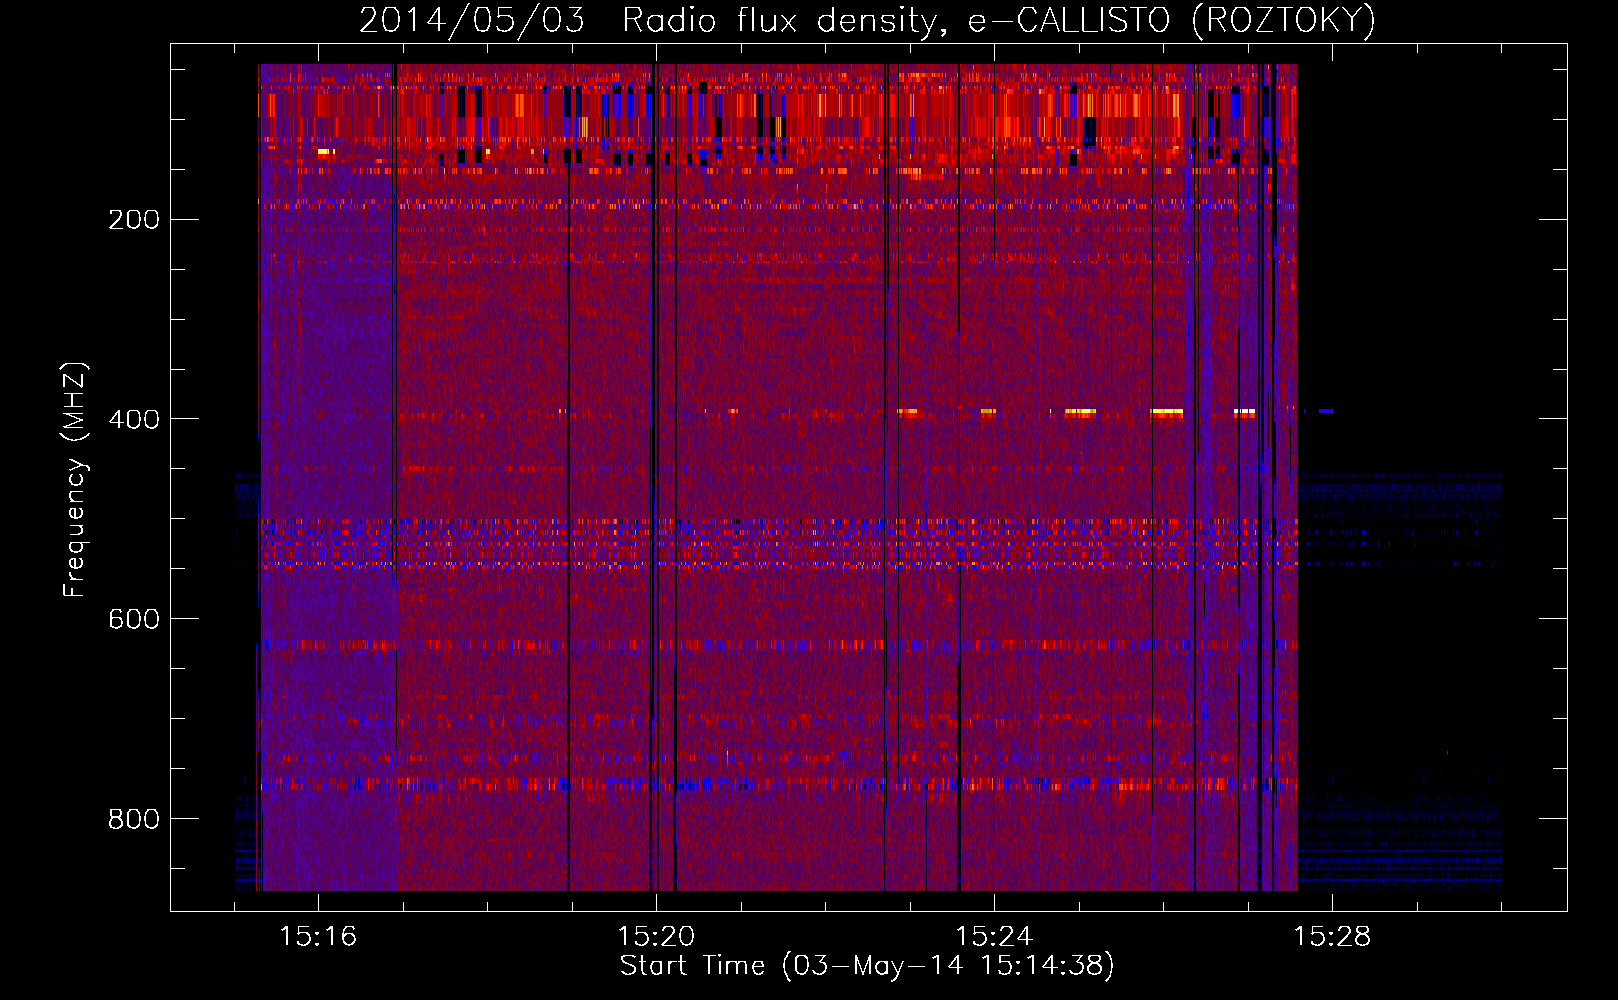The width and height of the screenshot is (1618, 1000).
Task: Click the 600 frequency tick label
Action: [x=134, y=619]
